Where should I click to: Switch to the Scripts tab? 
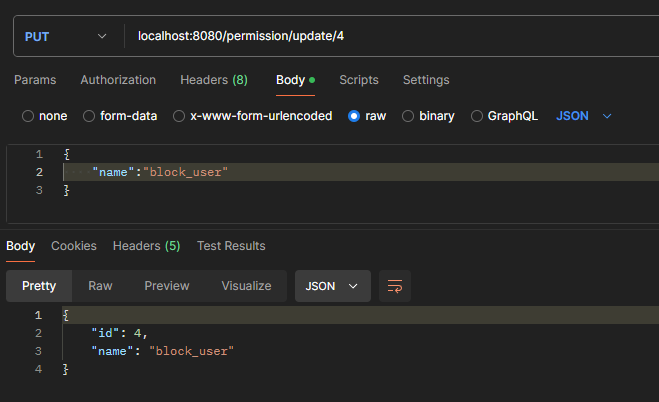pyautogui.click(x=359, y=80)
